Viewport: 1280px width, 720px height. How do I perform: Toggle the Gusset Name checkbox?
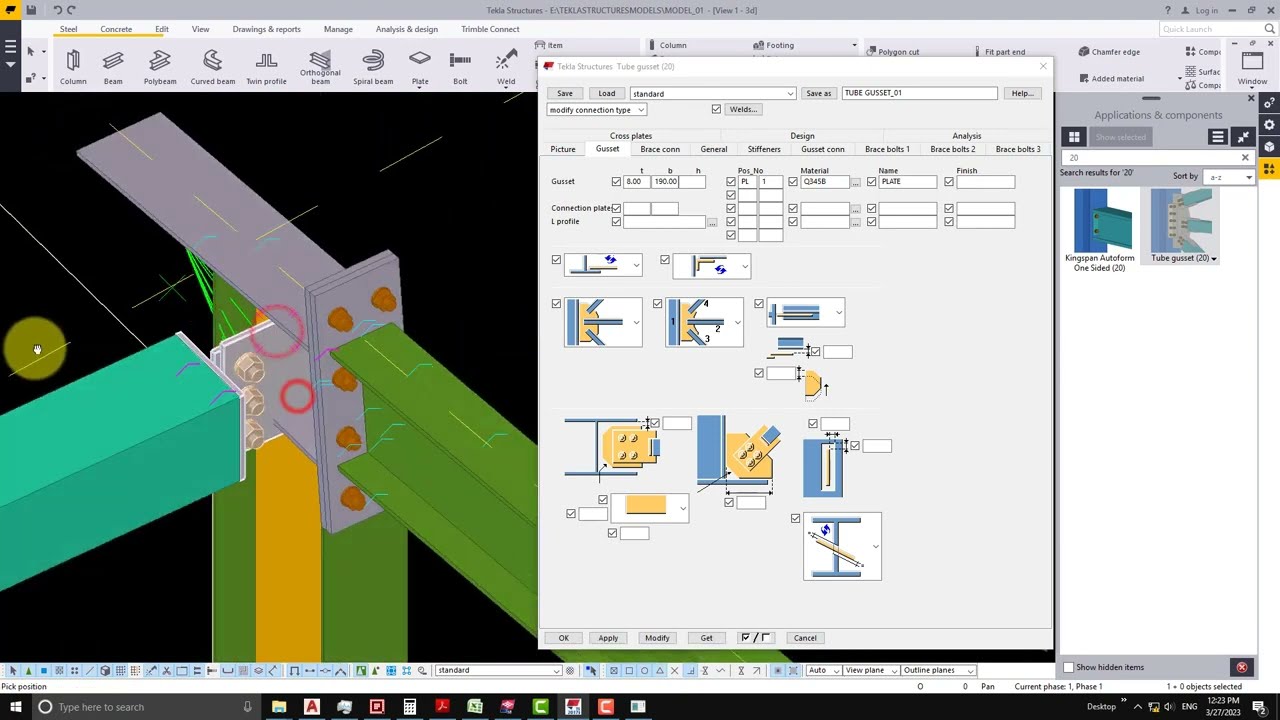point(872,182)
